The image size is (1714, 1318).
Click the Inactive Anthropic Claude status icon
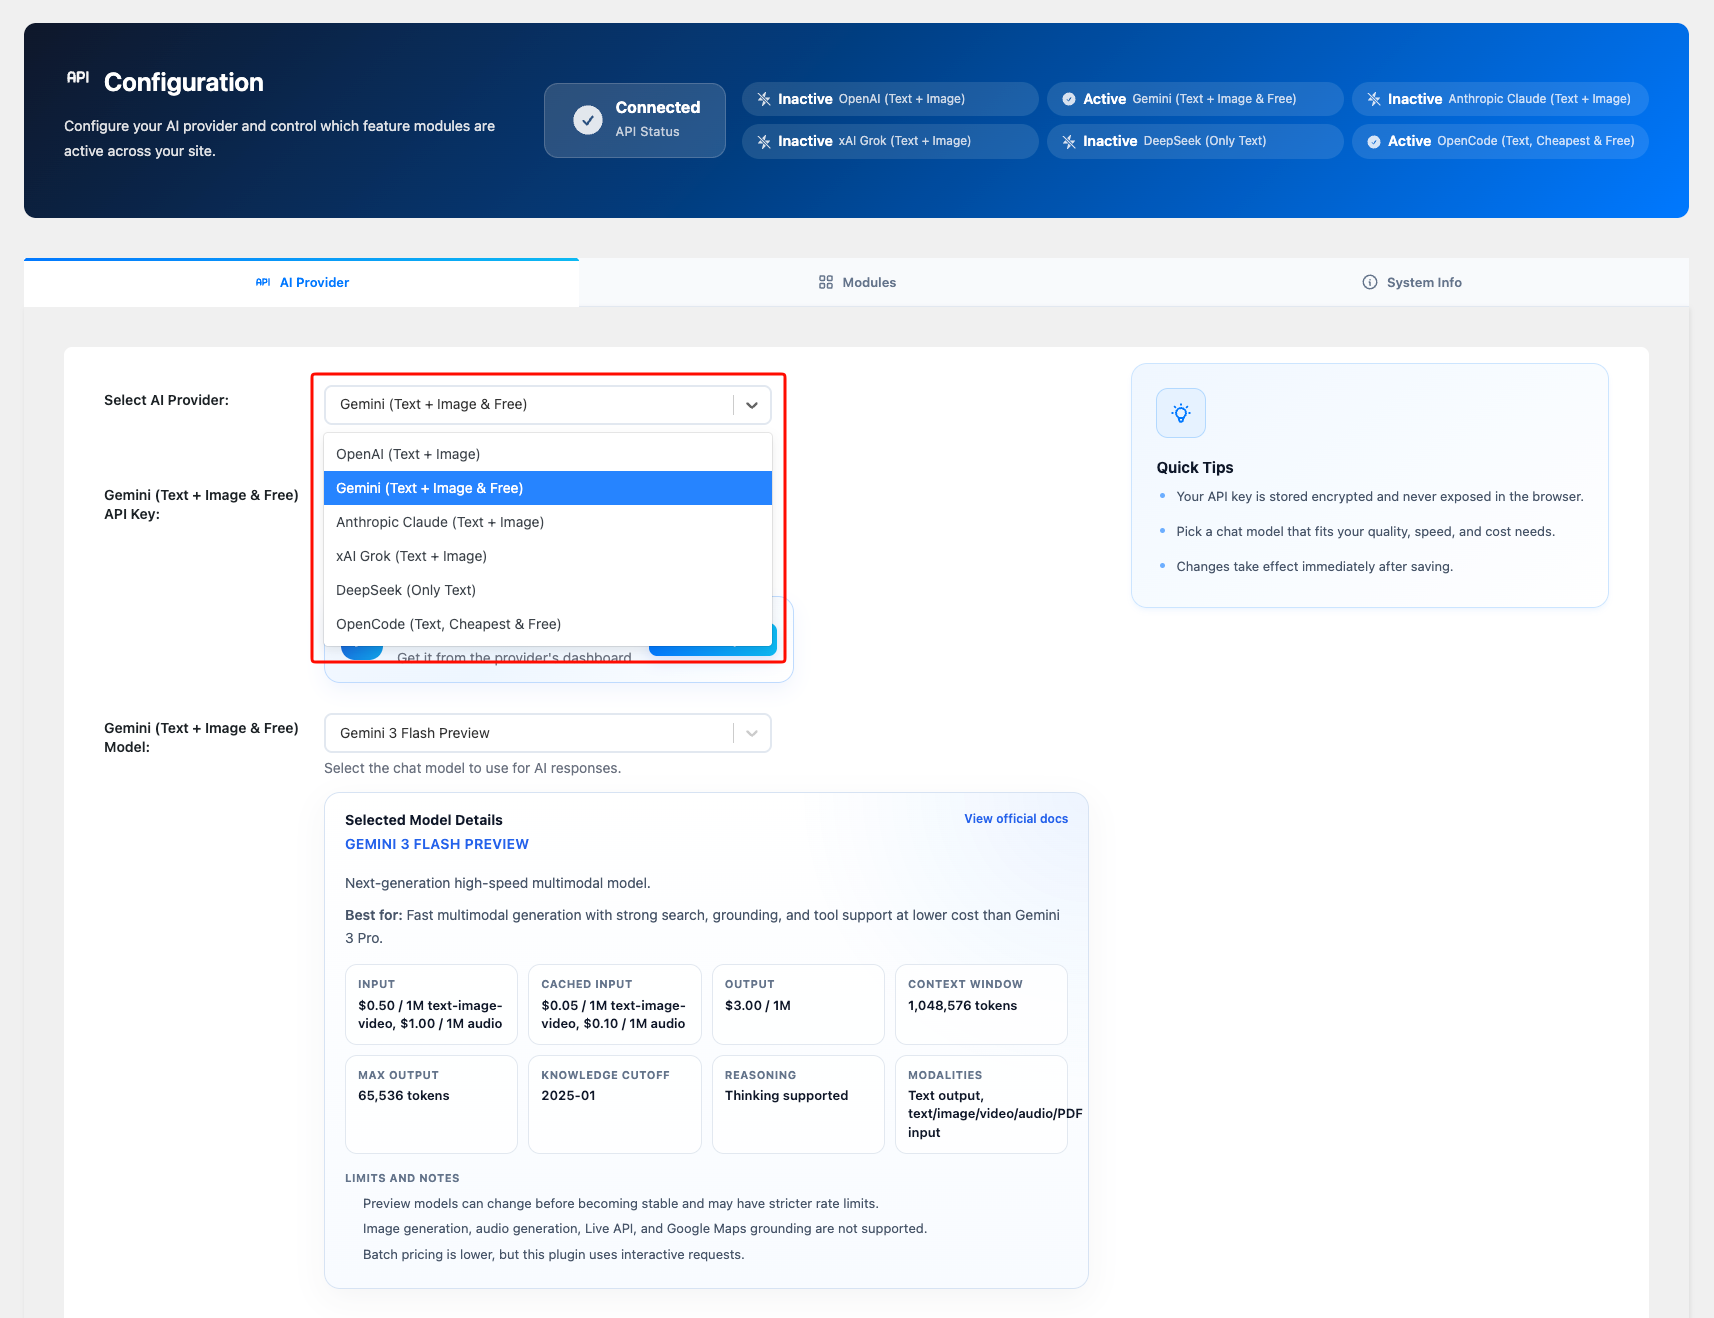(x=1374, y=99)
